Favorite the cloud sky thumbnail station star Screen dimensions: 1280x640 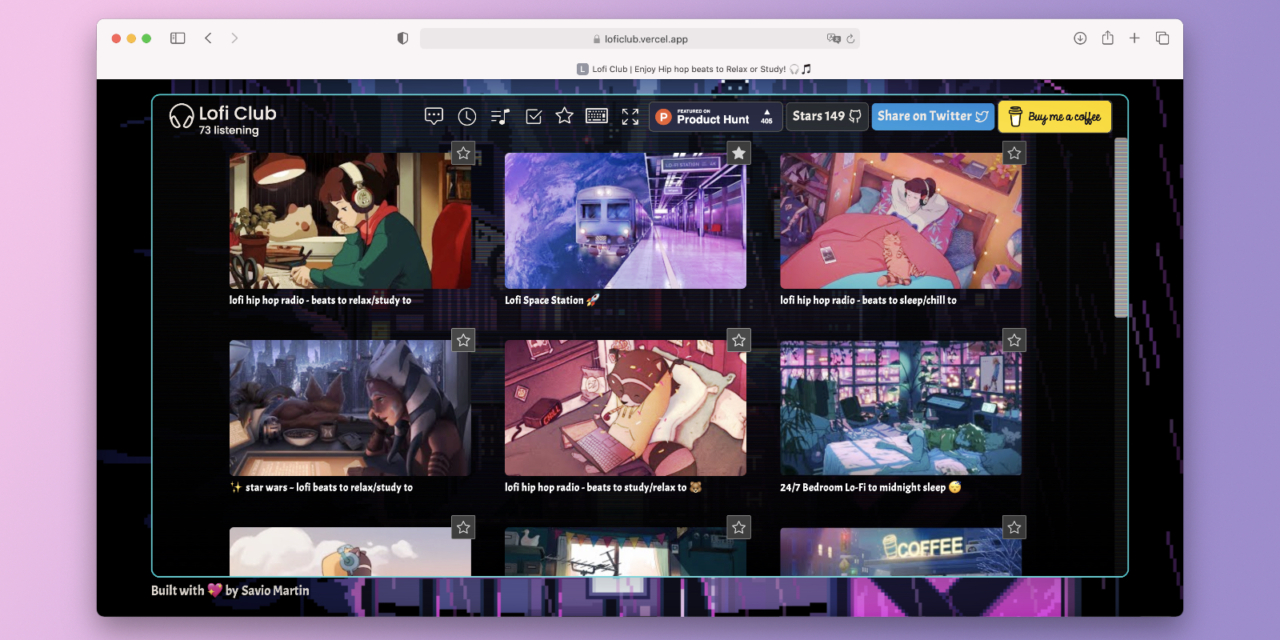(463, 527)
